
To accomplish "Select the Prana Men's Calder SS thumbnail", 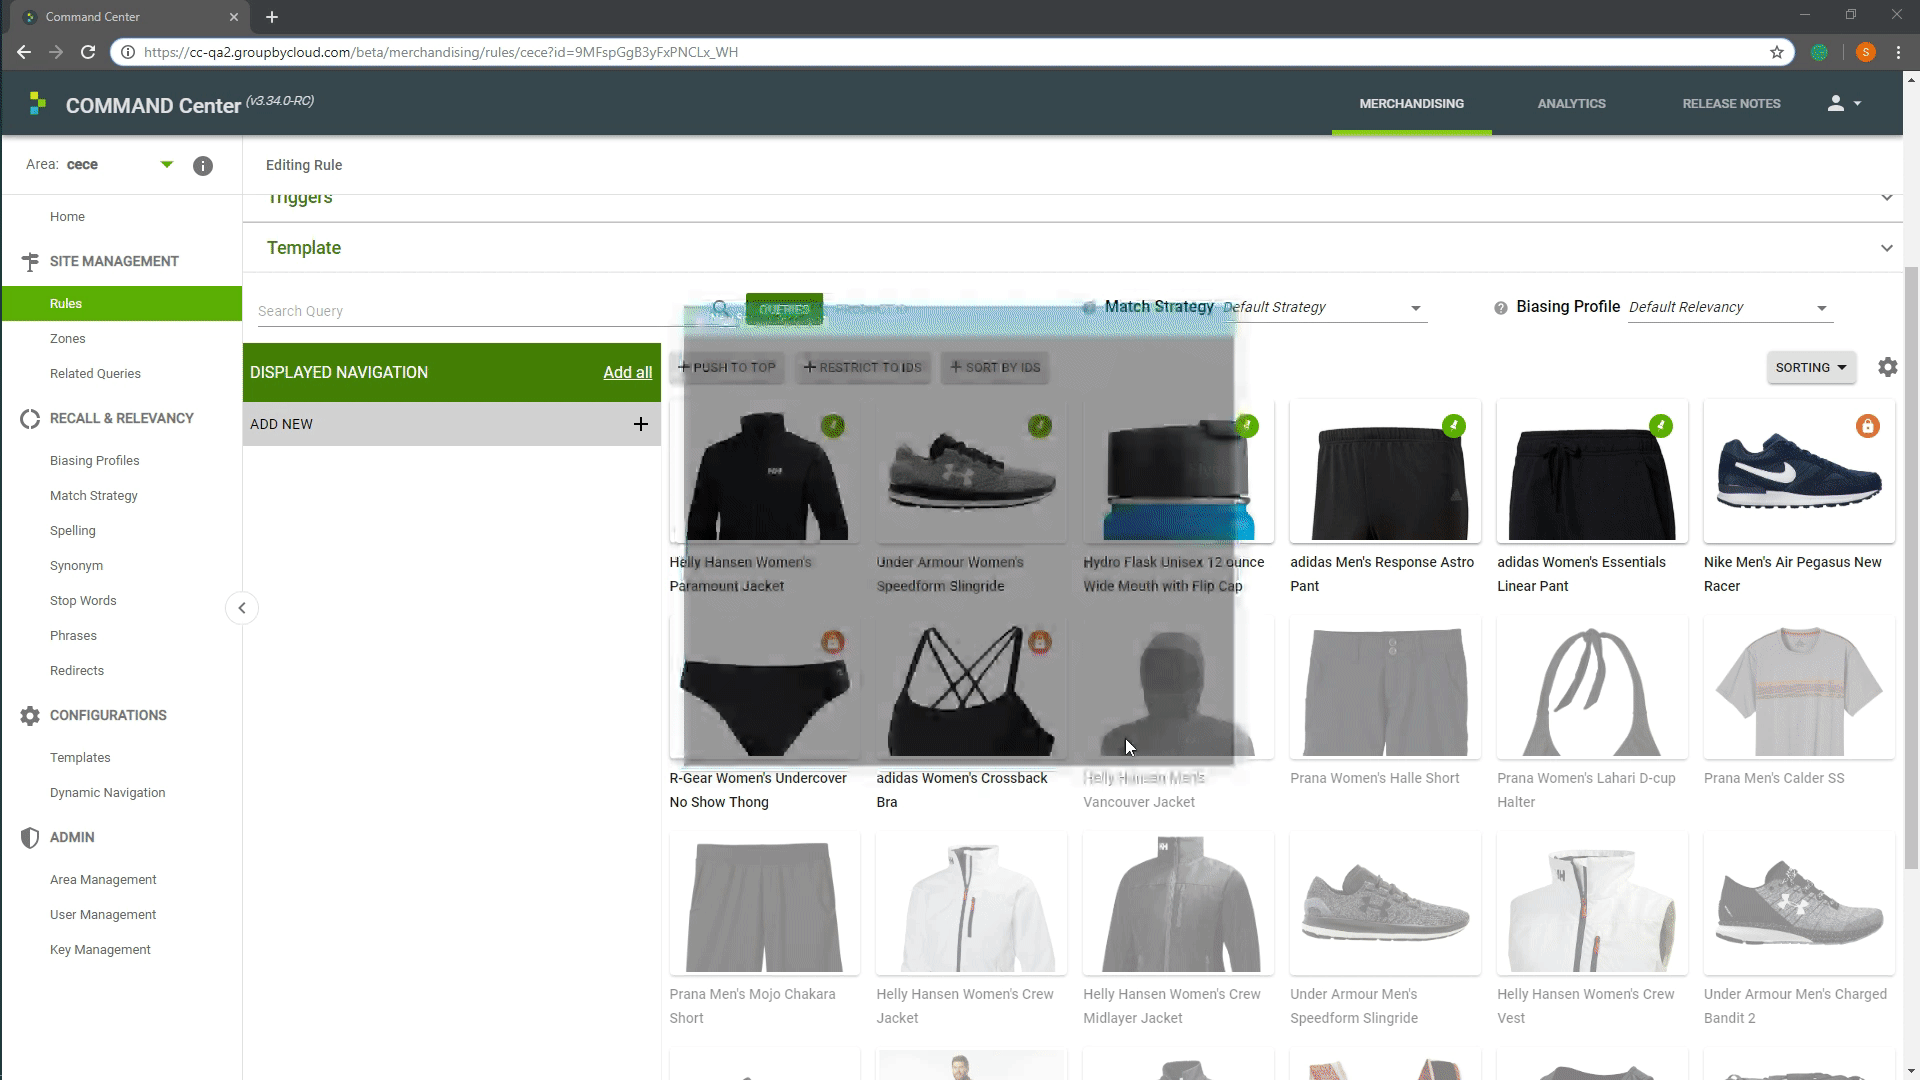I will pos(1798,687).
